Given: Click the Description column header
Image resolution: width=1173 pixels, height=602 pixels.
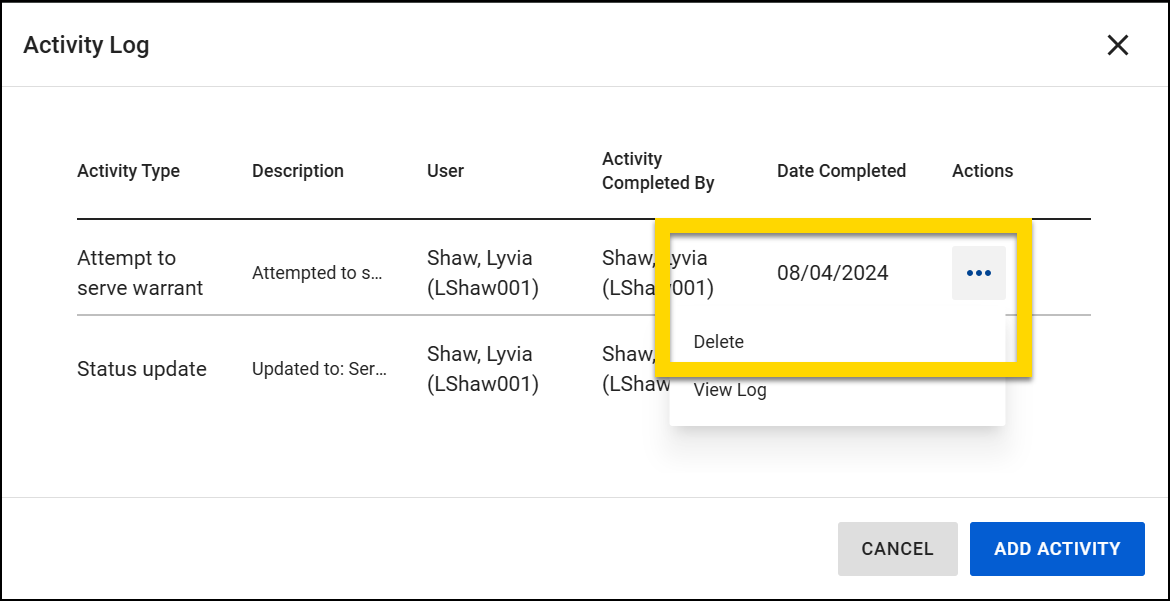Looking at the screenshot, I should [x=297, y=171].
